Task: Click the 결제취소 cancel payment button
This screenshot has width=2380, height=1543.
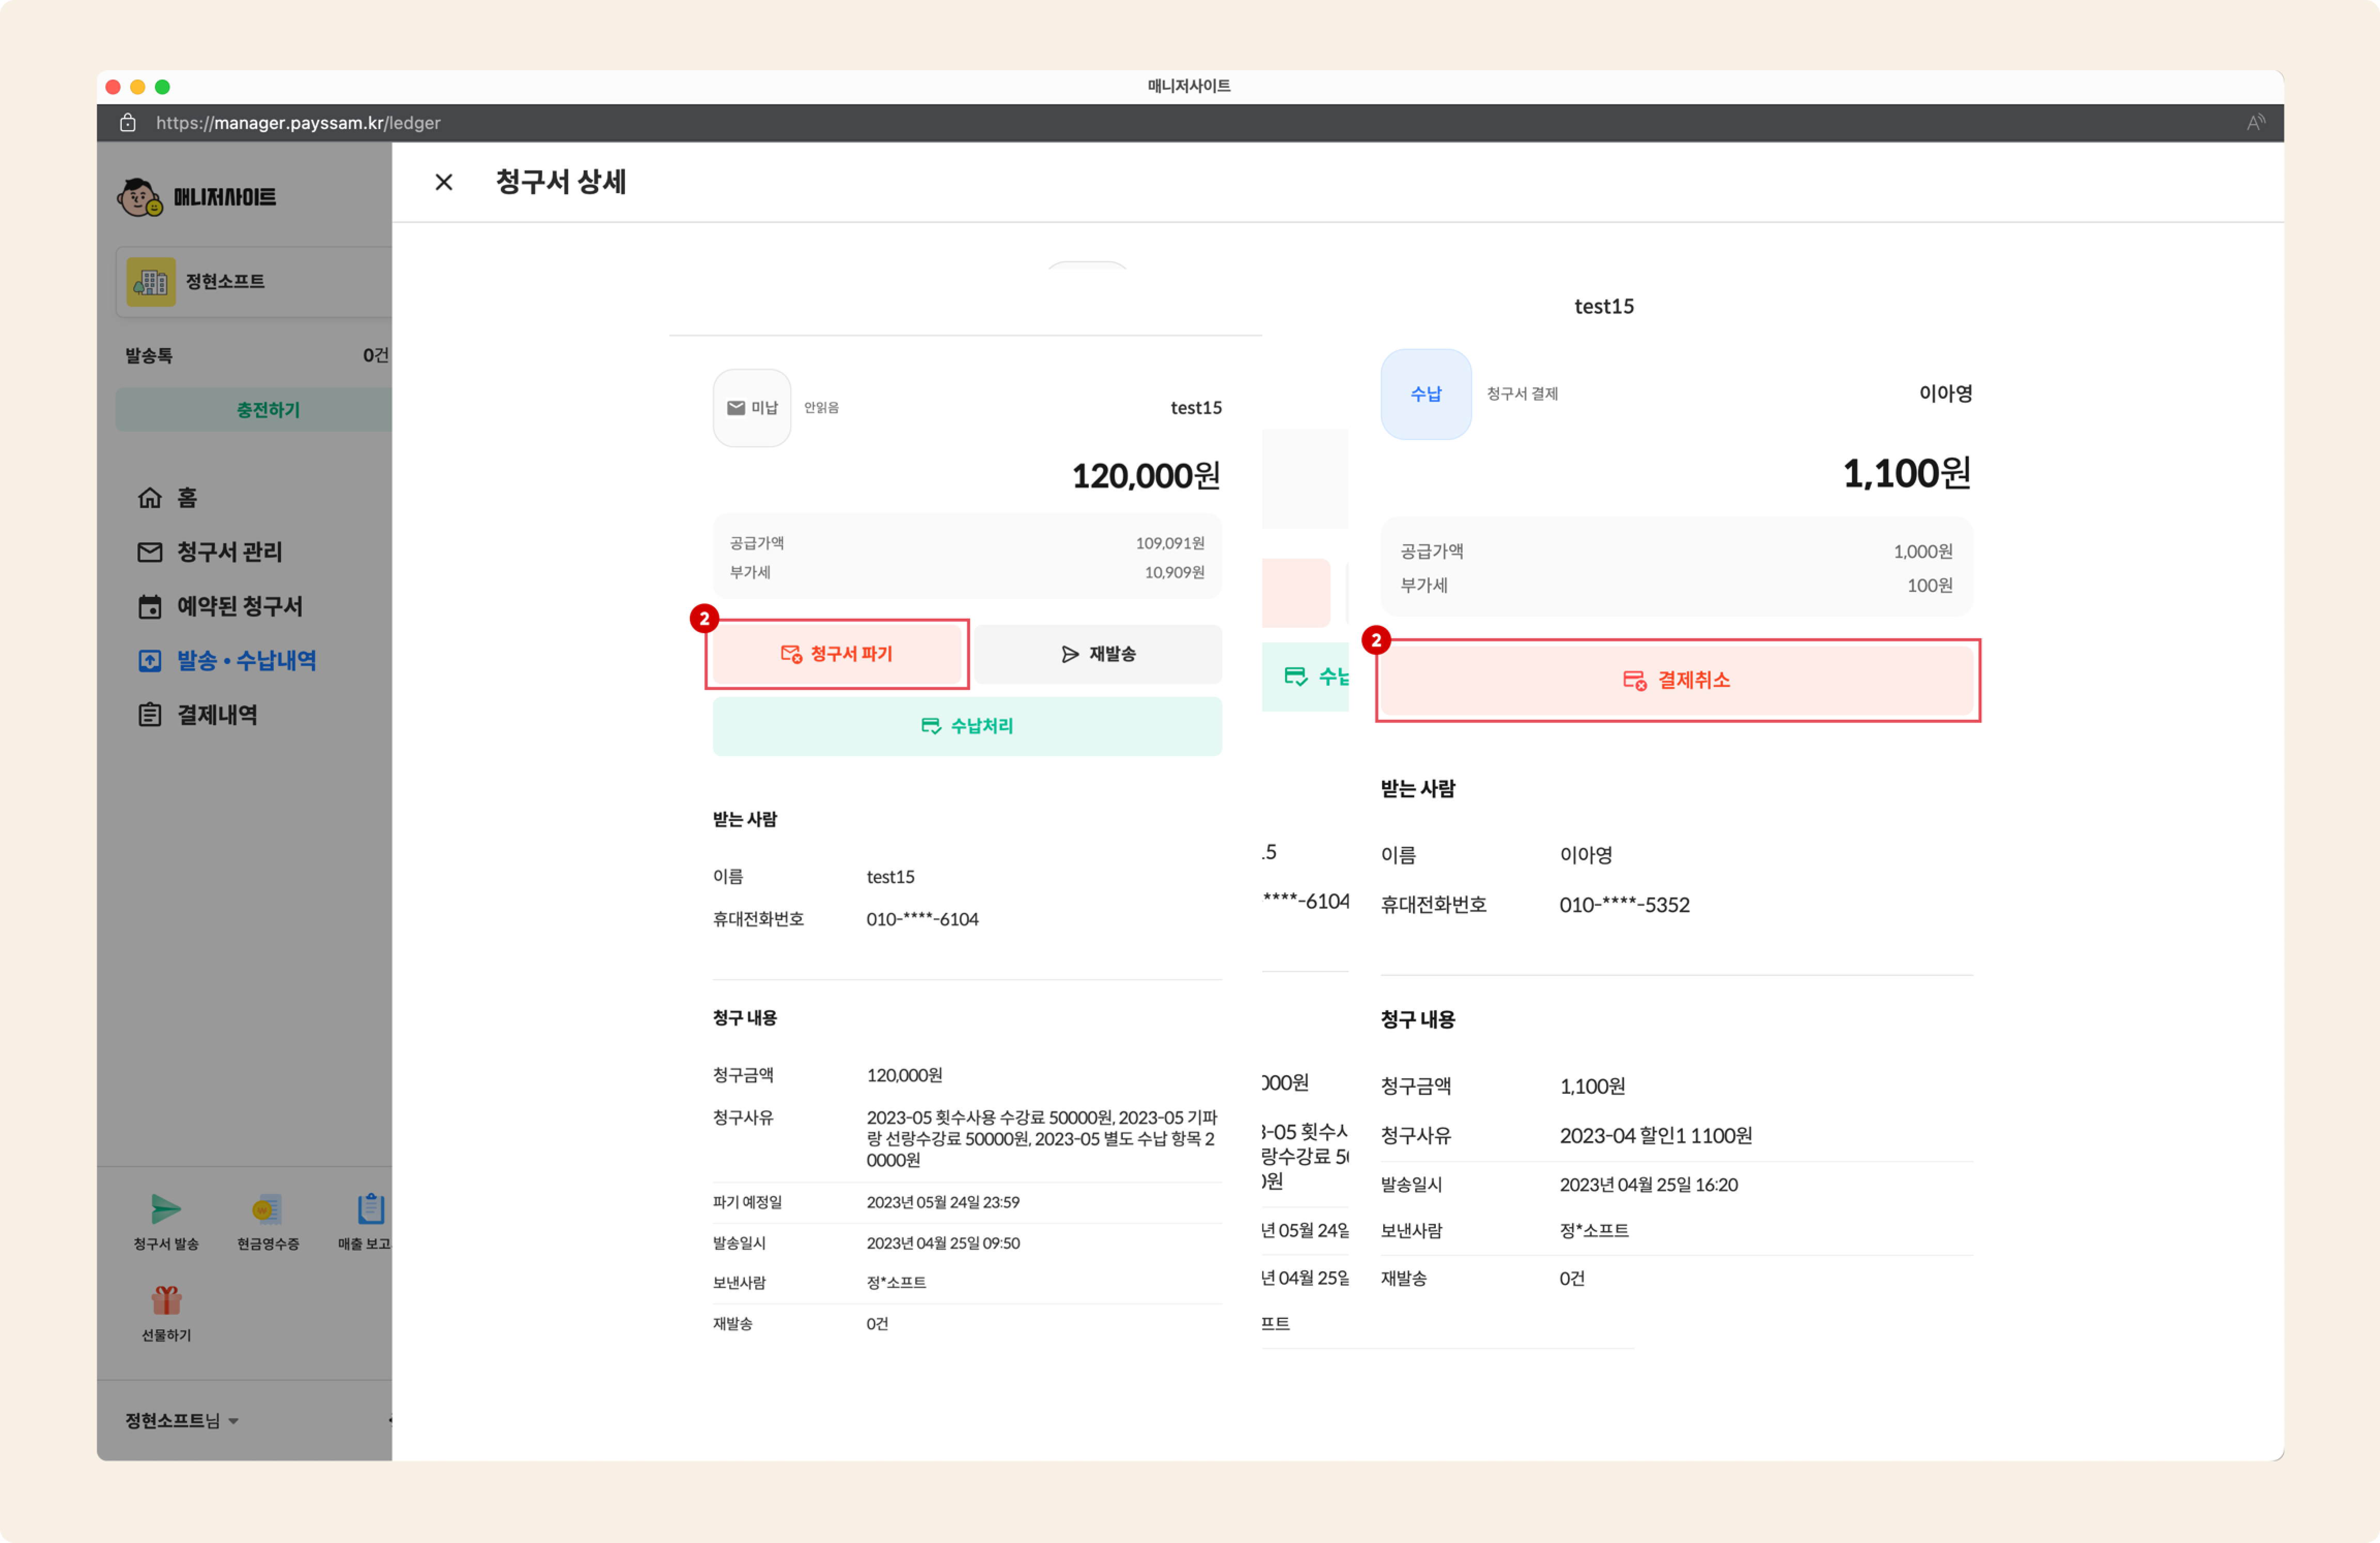Action: (x=1677, y=680)
